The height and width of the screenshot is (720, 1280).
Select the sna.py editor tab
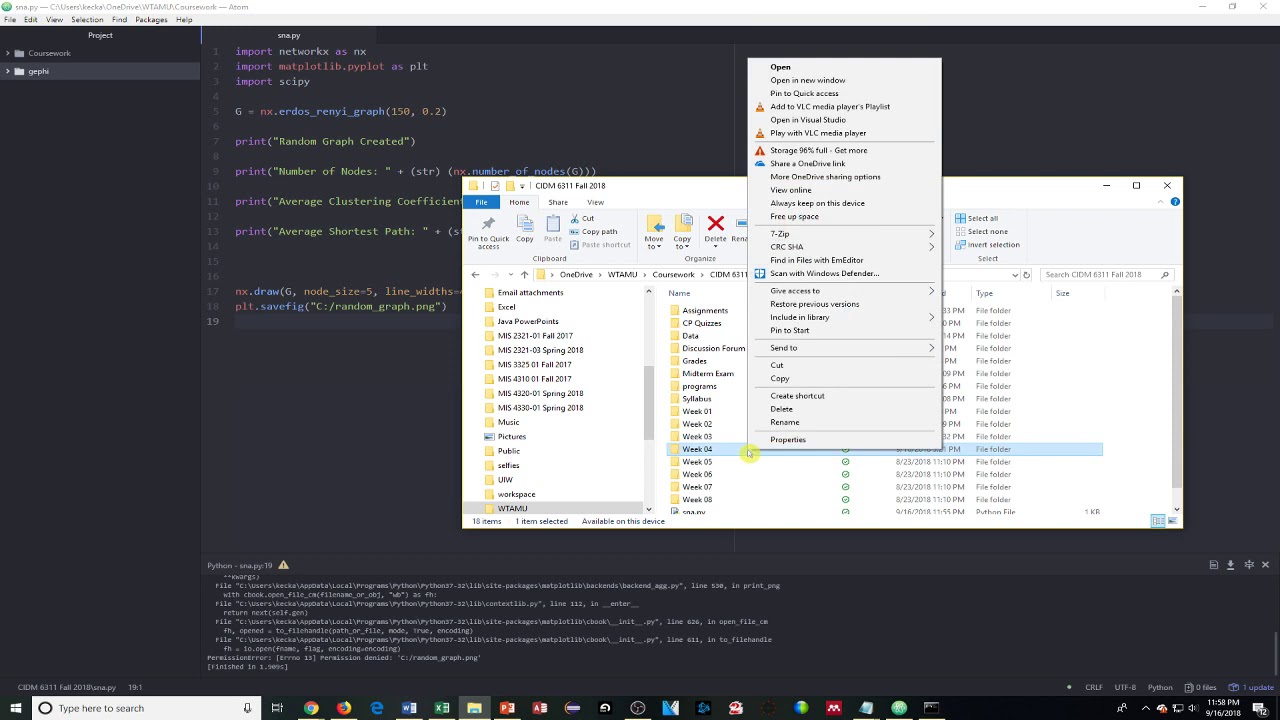tap(288, 36)
